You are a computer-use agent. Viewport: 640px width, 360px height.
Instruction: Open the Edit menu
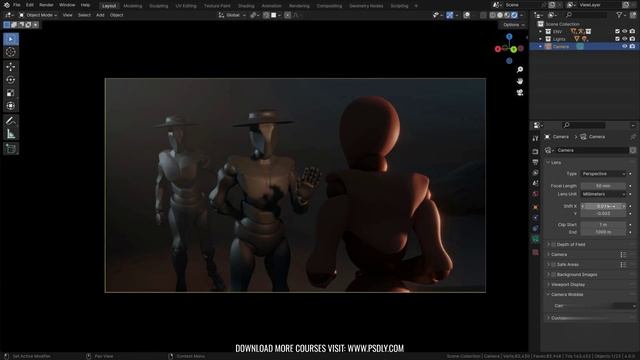click(x=30, y=5)
